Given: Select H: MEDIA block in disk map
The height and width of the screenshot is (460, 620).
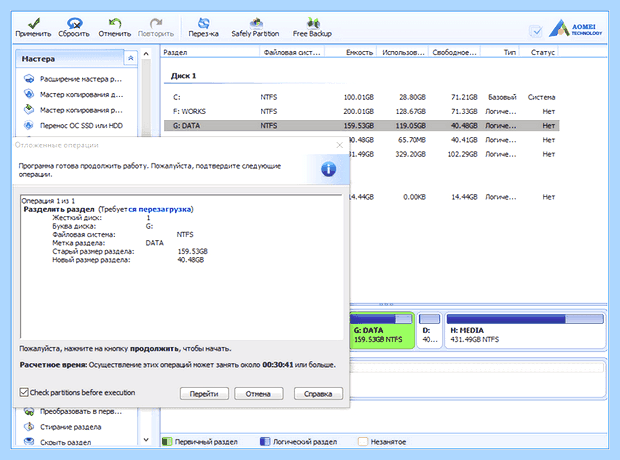Looking at the screenshot, I should tap(525, 331).
